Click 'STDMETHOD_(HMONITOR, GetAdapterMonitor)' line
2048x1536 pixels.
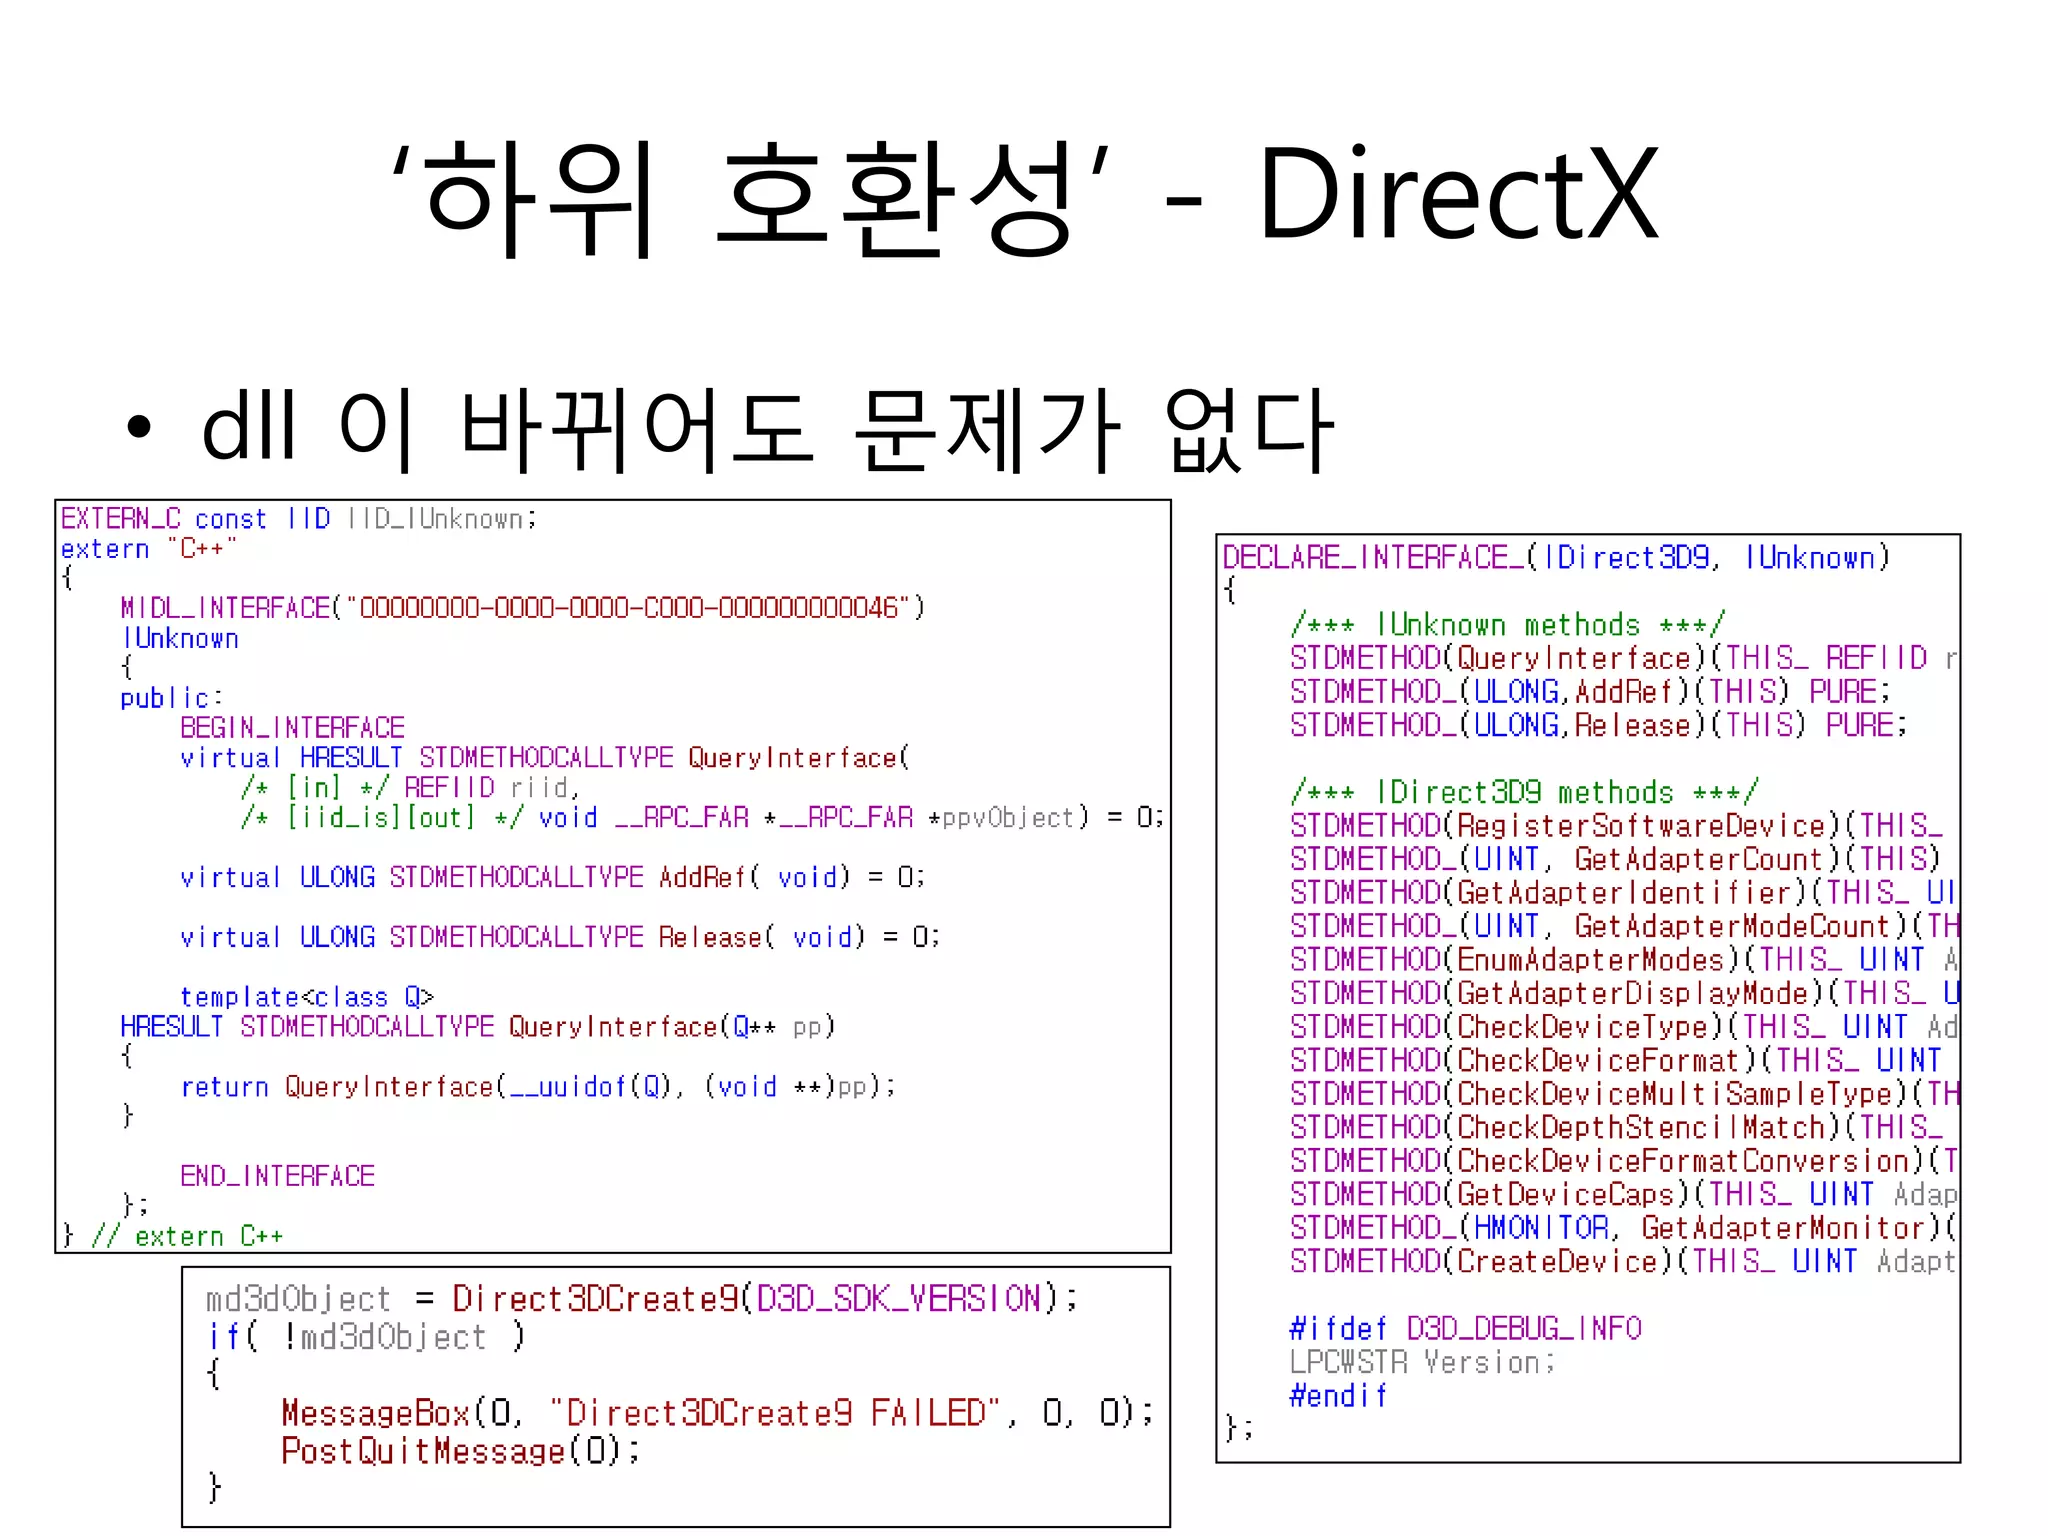(x=1623, y=1228)
